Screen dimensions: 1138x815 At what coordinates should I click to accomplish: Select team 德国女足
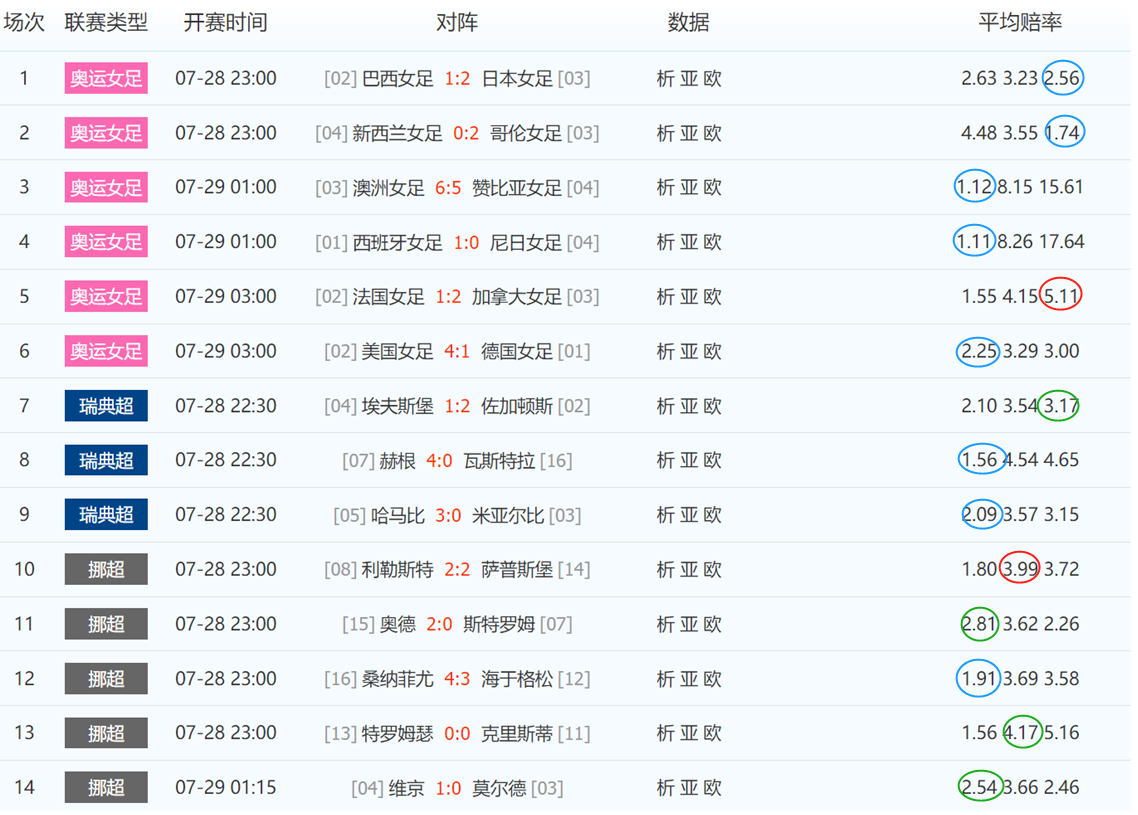point(517,351)
